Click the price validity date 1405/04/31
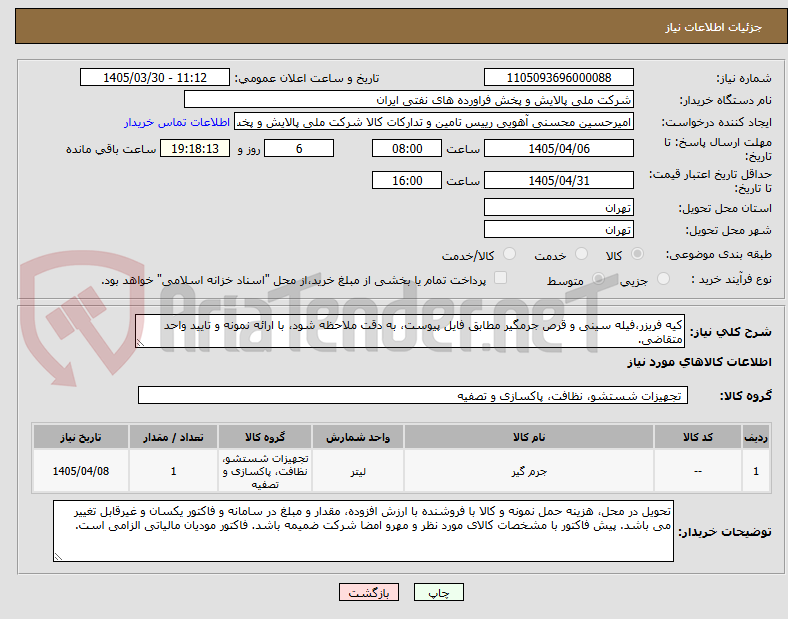The width and height of the screenshot is (788, 619). coord(559,180)
